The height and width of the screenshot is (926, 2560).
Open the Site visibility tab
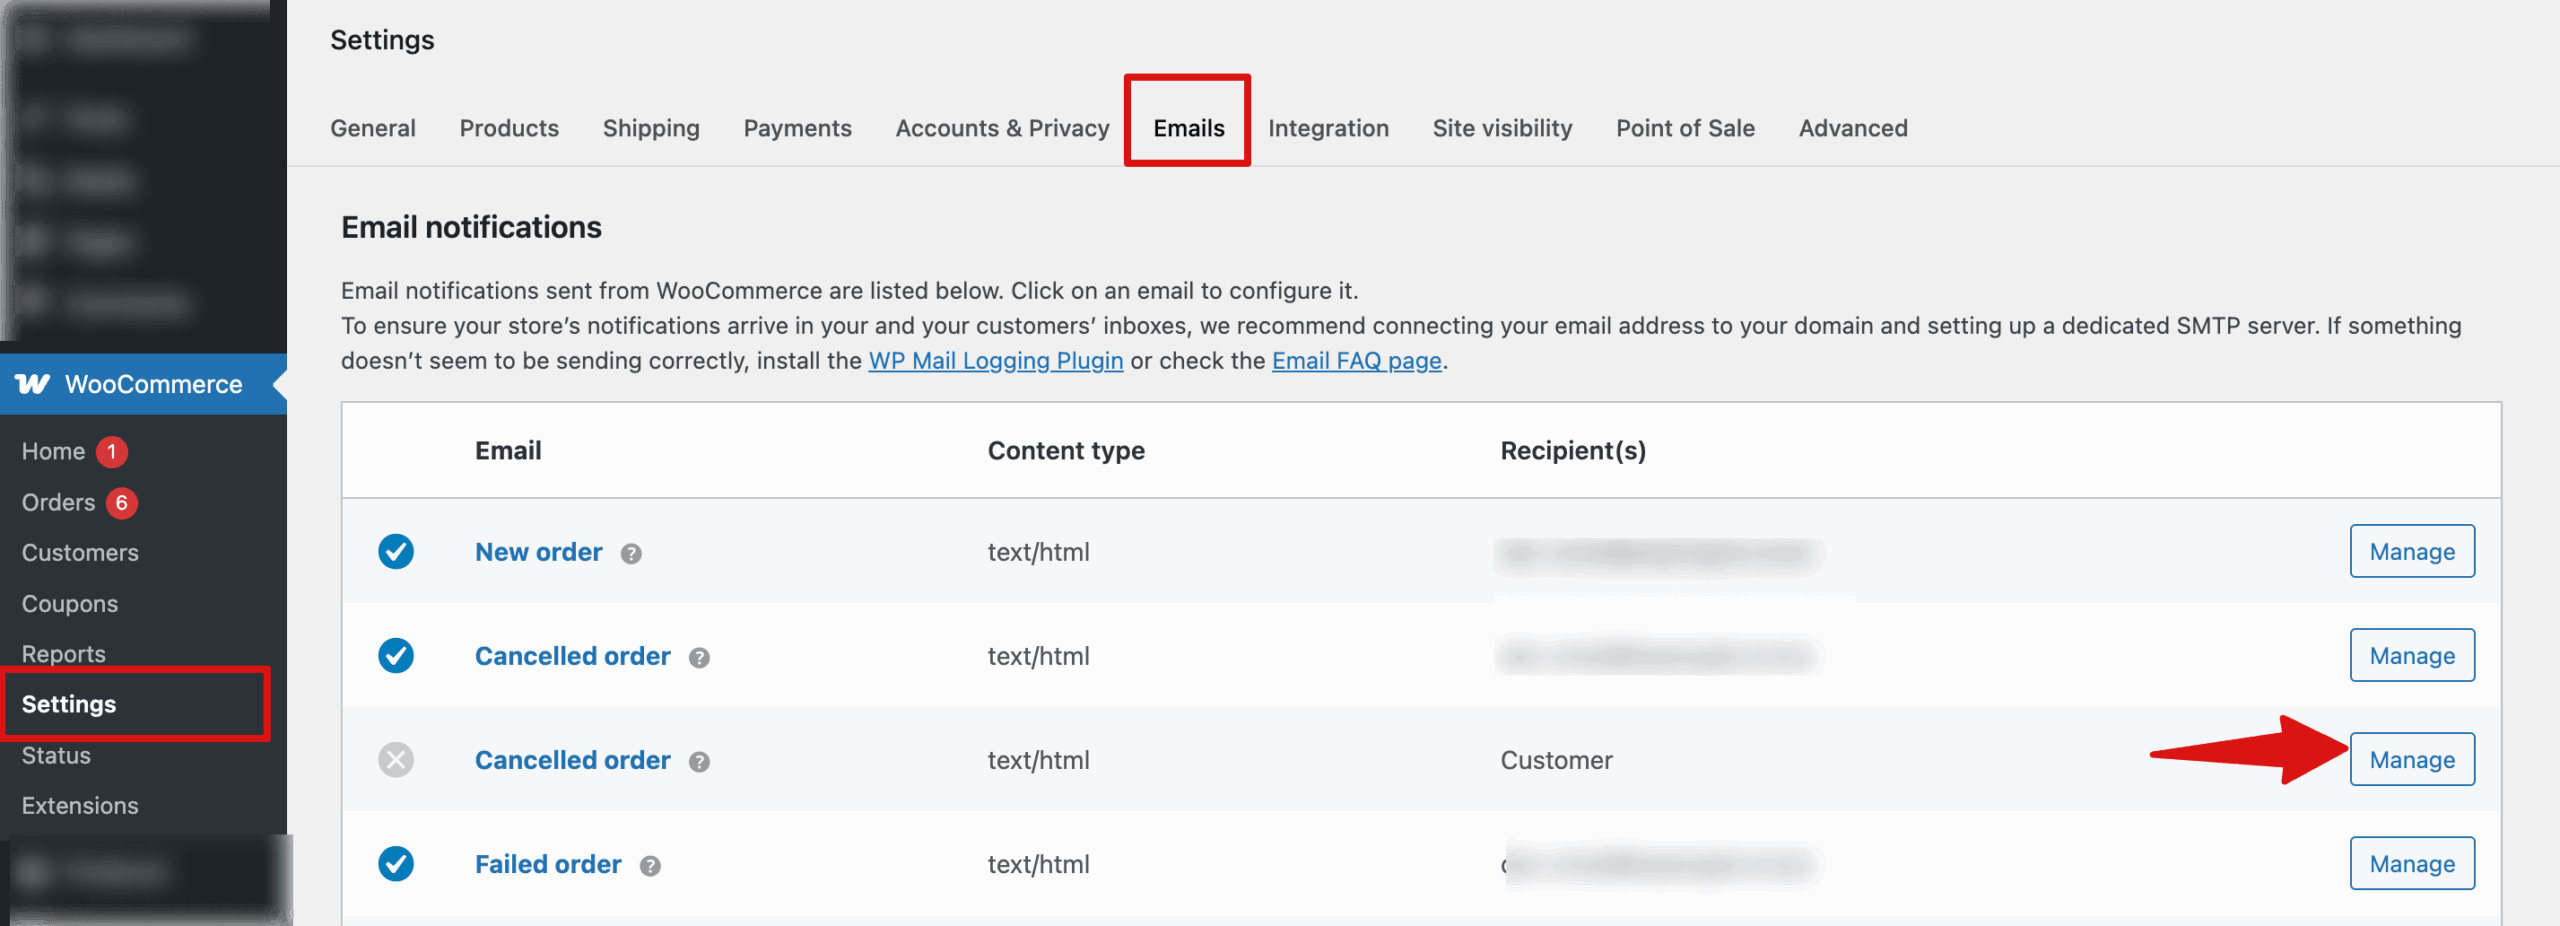(x=1502, y=128)
